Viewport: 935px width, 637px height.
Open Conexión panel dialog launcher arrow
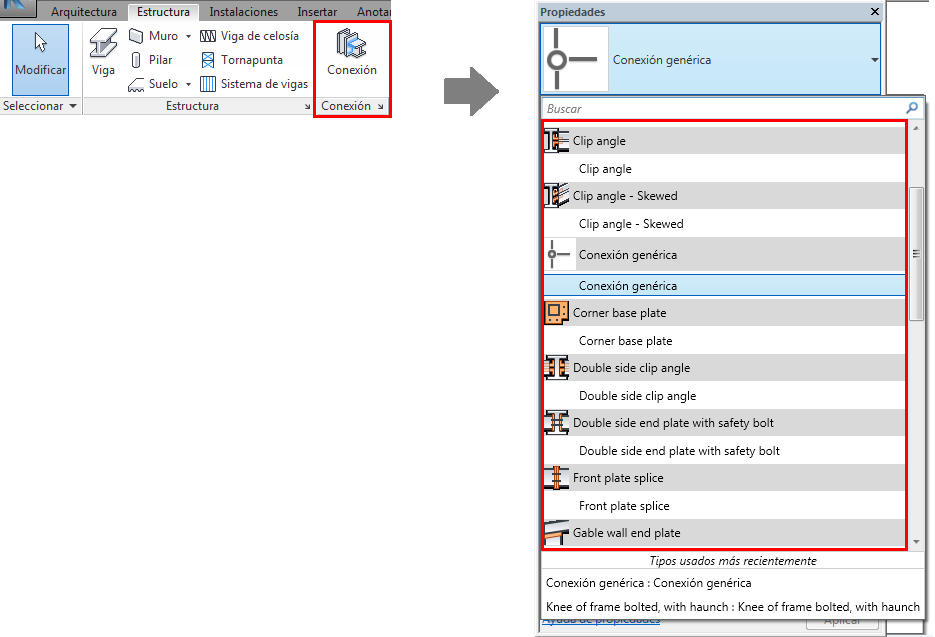coord(380,106)
